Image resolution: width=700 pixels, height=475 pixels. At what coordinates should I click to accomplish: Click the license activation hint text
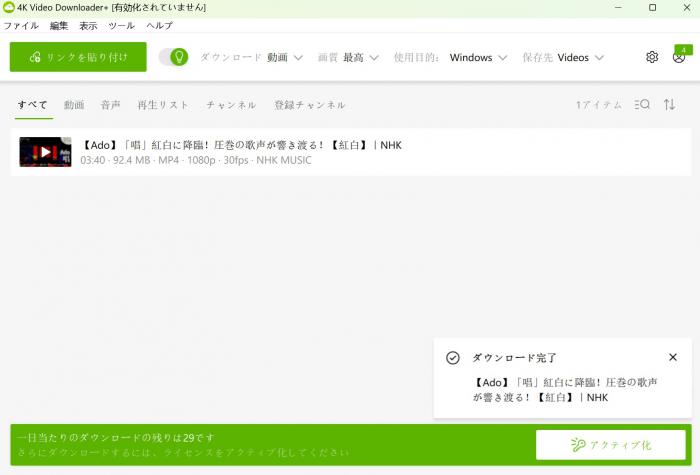pyautogui.click(x=183, y=452)
